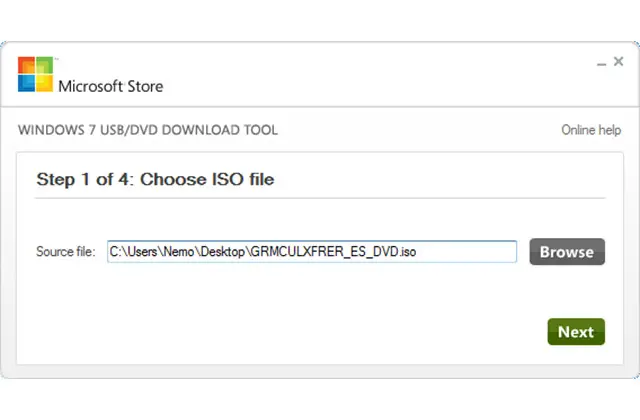This screenshot has width=640, height=420.
Task: Open the Online help link
Action: [590, 130]
